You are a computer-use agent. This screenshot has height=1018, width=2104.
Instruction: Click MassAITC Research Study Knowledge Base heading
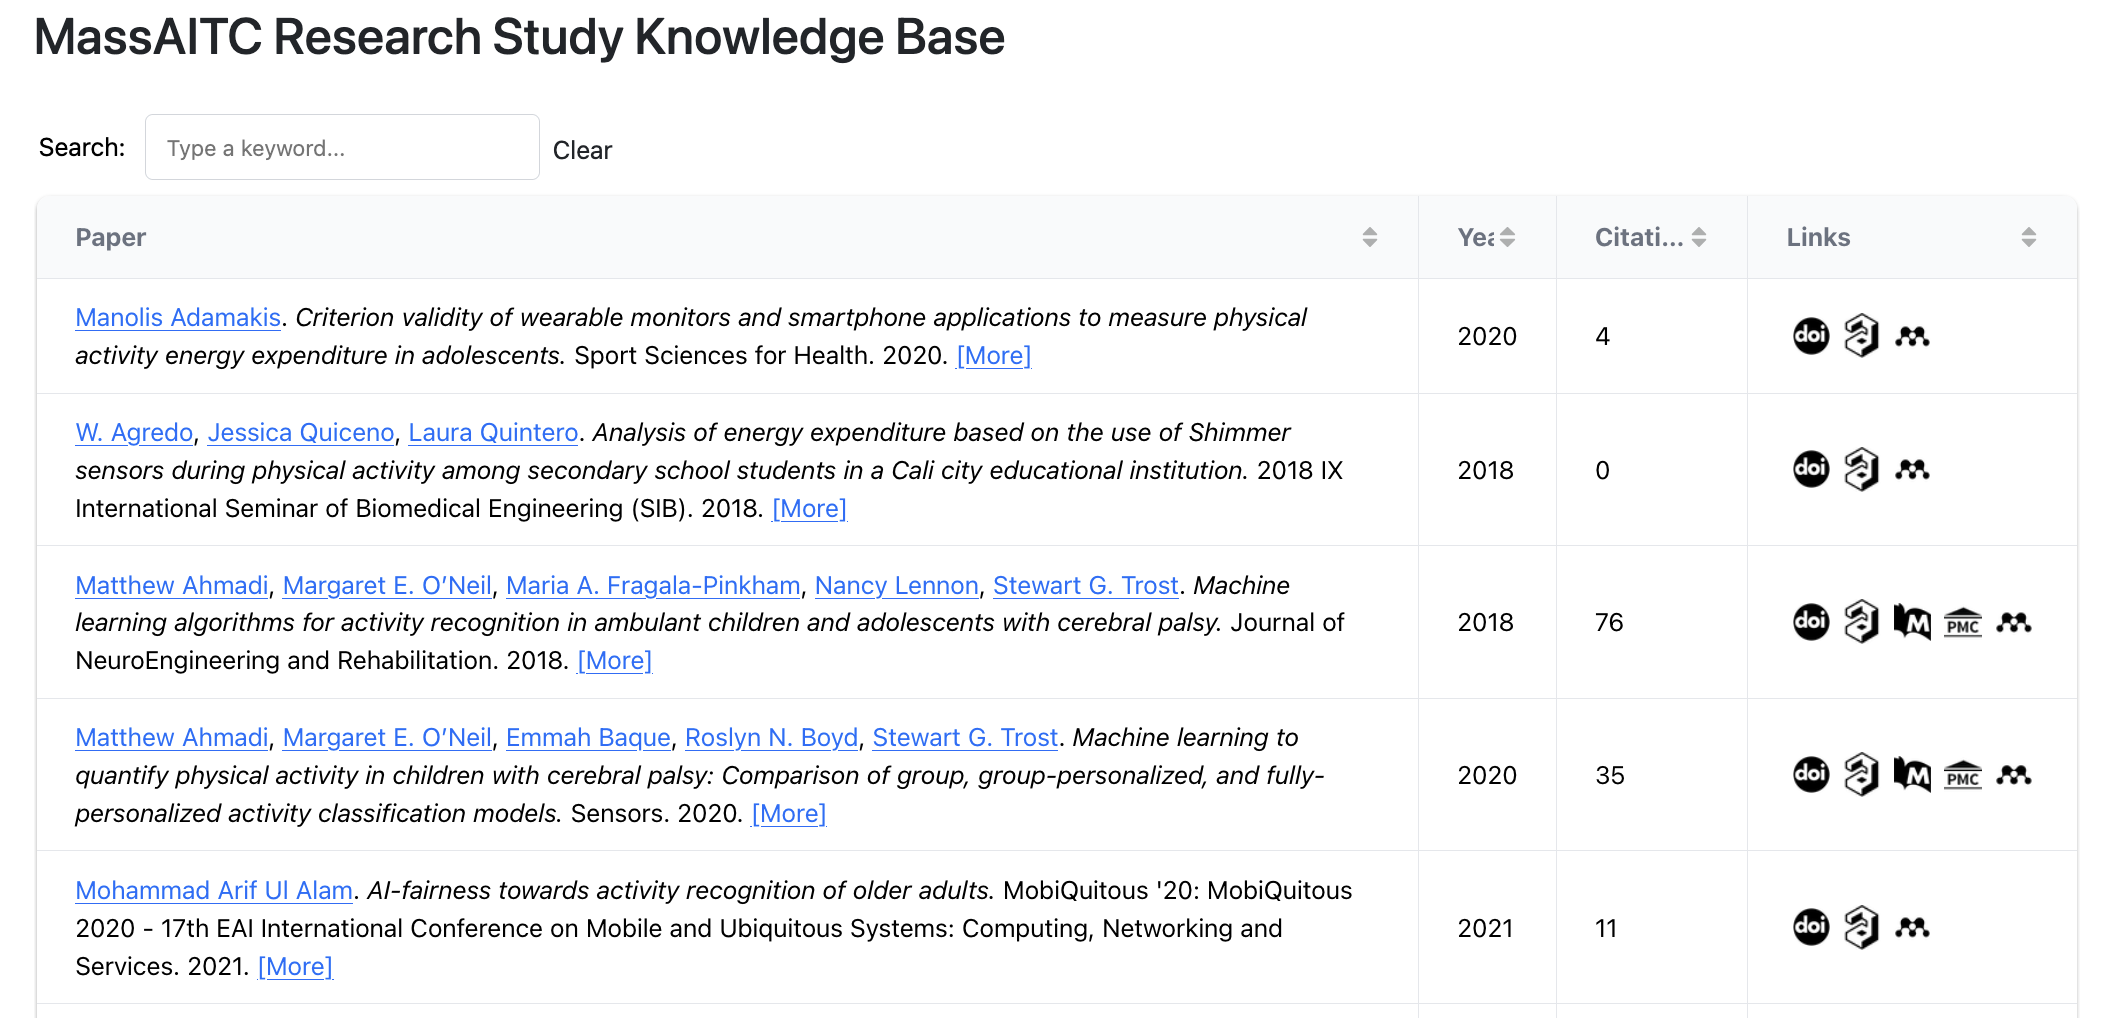519,37
